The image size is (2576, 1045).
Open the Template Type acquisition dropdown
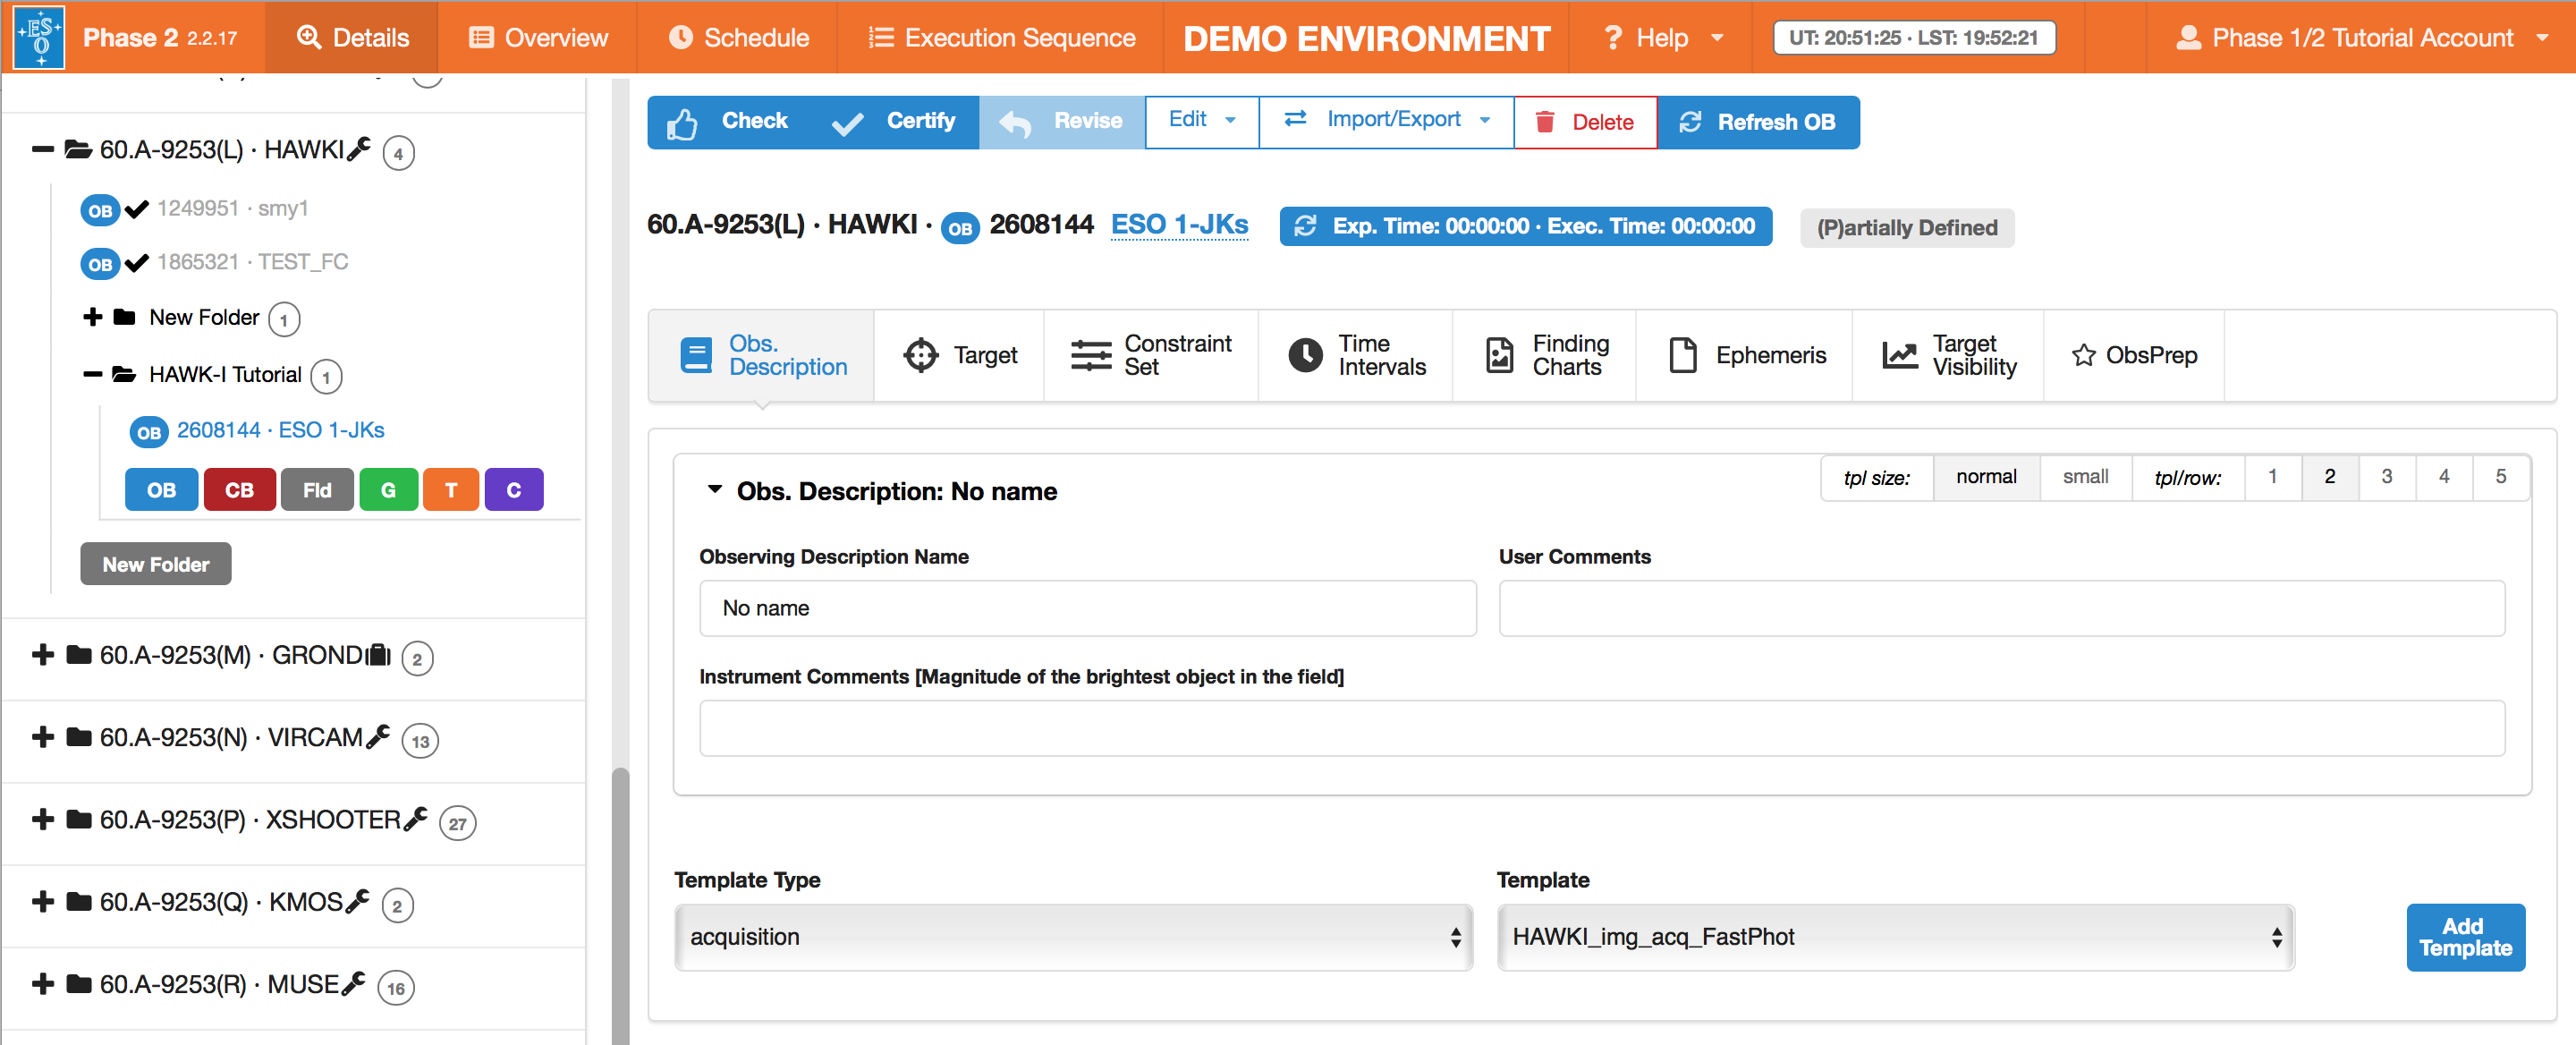click(x=1073, y=937)
